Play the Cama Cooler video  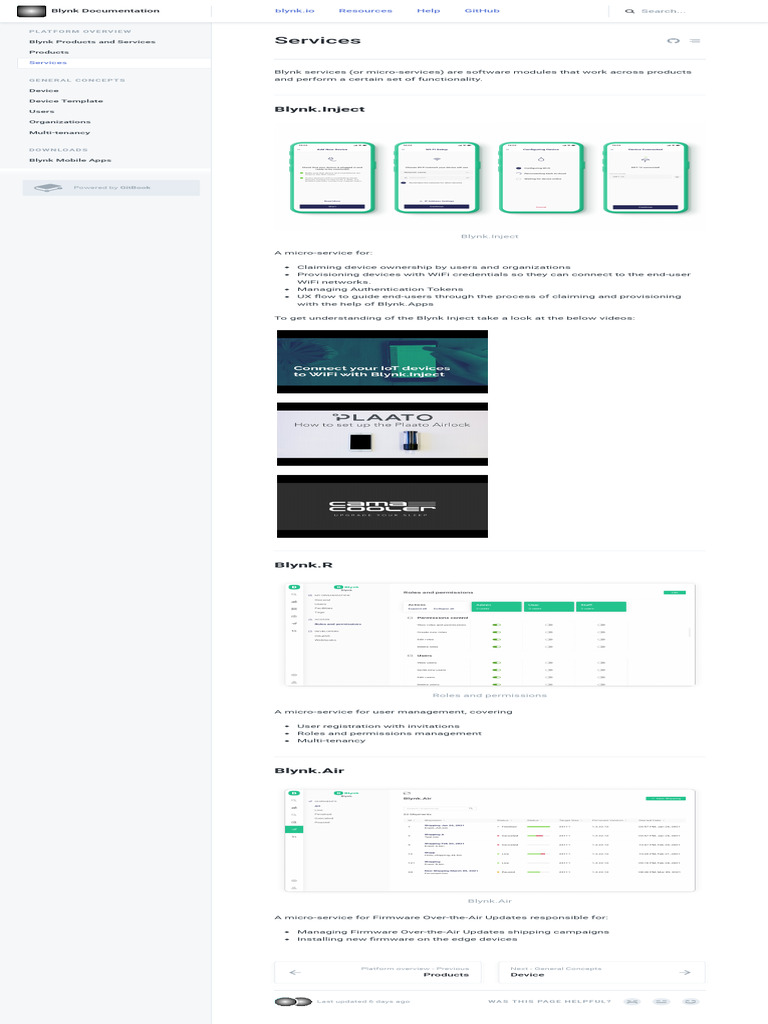click(x=382, y=507)
